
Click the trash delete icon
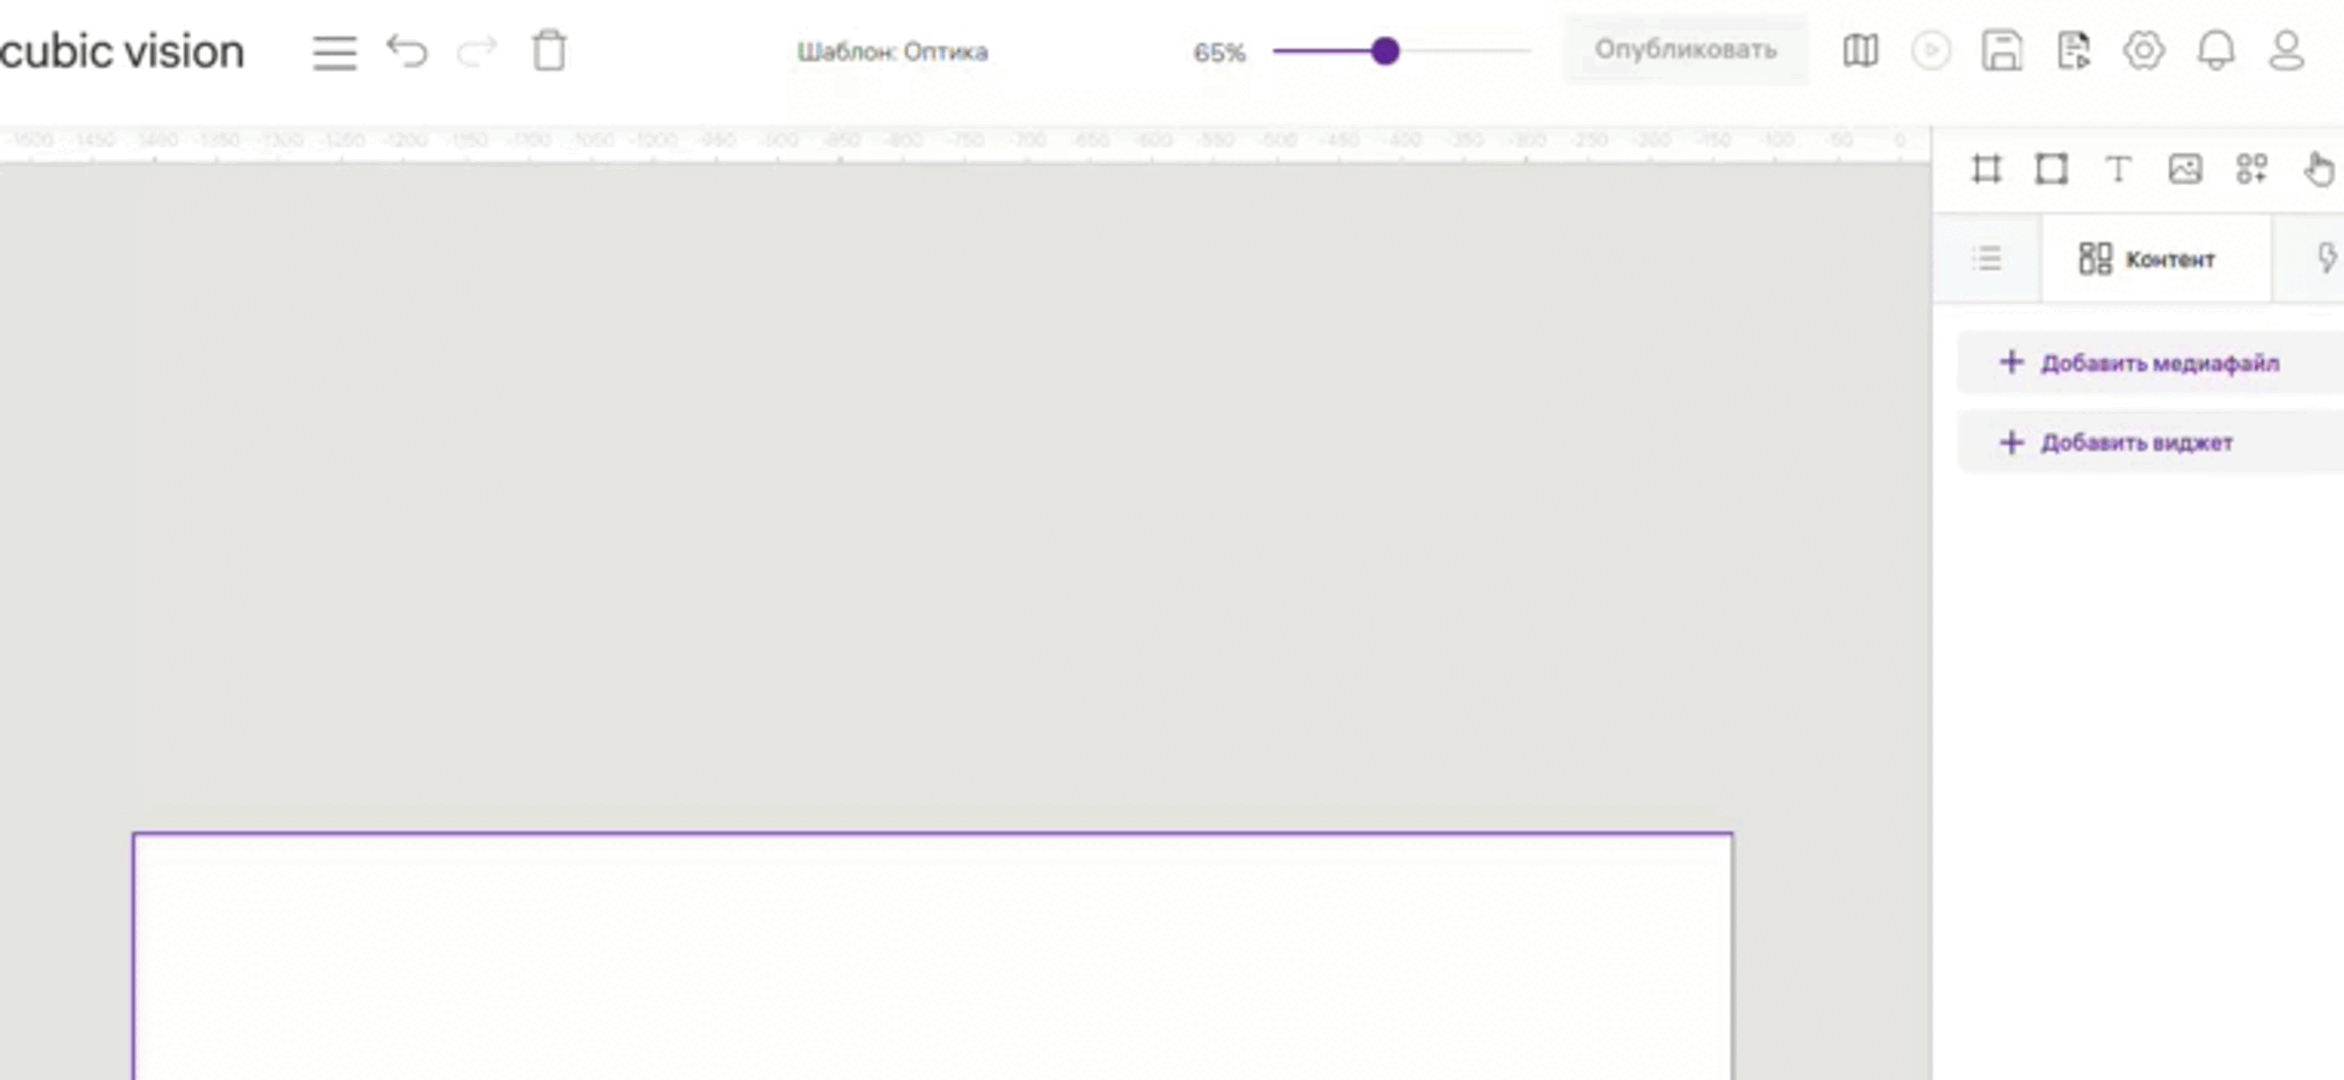[x=549, y=51]
